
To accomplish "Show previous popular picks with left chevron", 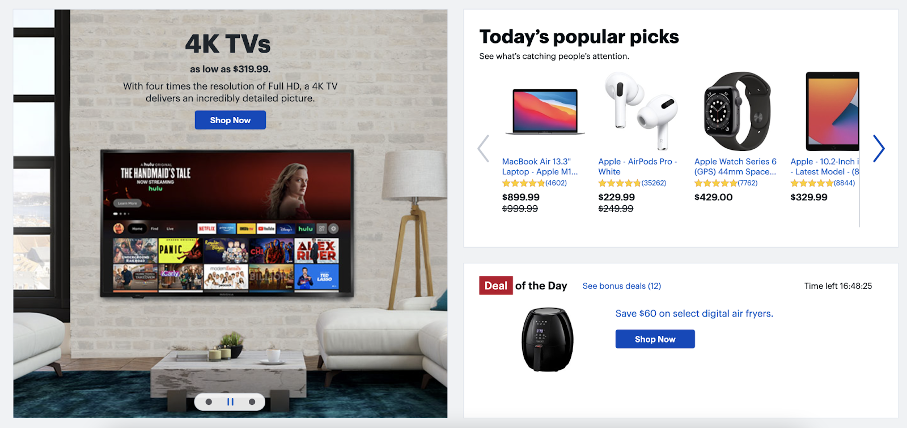I will click(484, 148).
